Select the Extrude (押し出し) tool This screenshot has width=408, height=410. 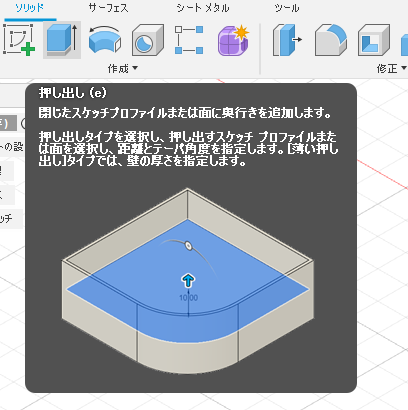(62, 40)
